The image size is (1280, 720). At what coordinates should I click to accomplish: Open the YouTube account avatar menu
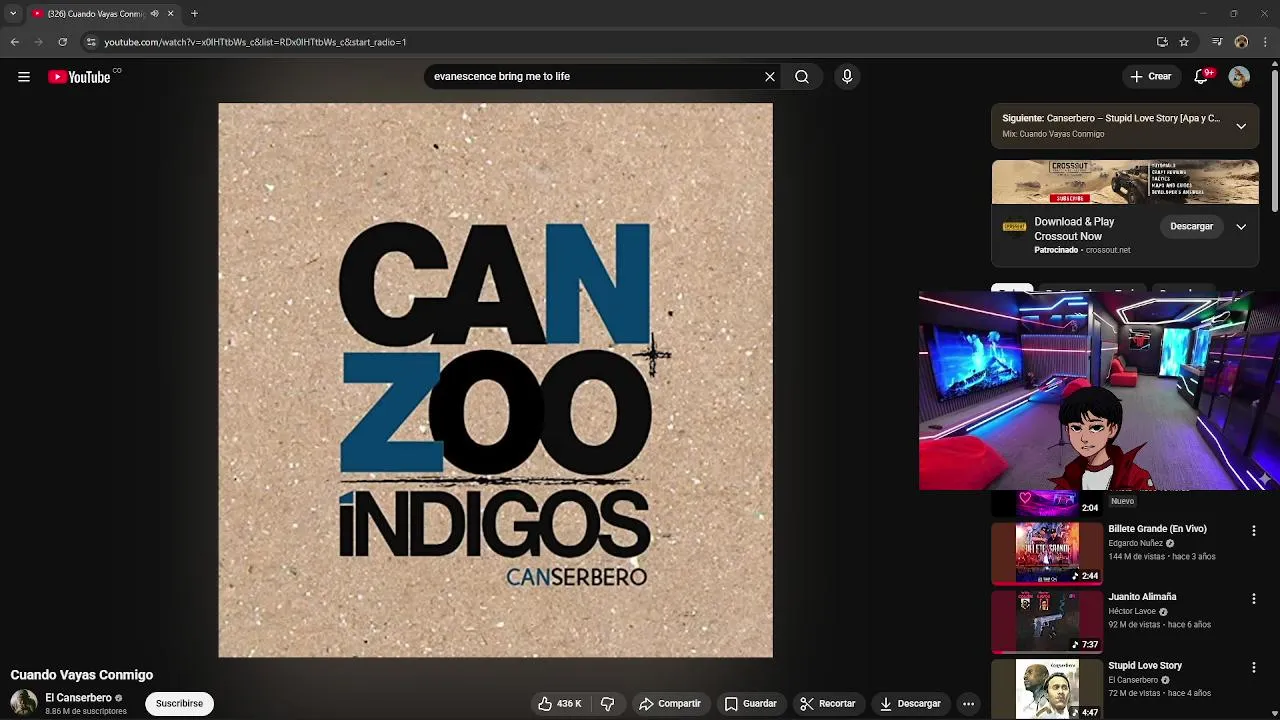(1239, 77)
